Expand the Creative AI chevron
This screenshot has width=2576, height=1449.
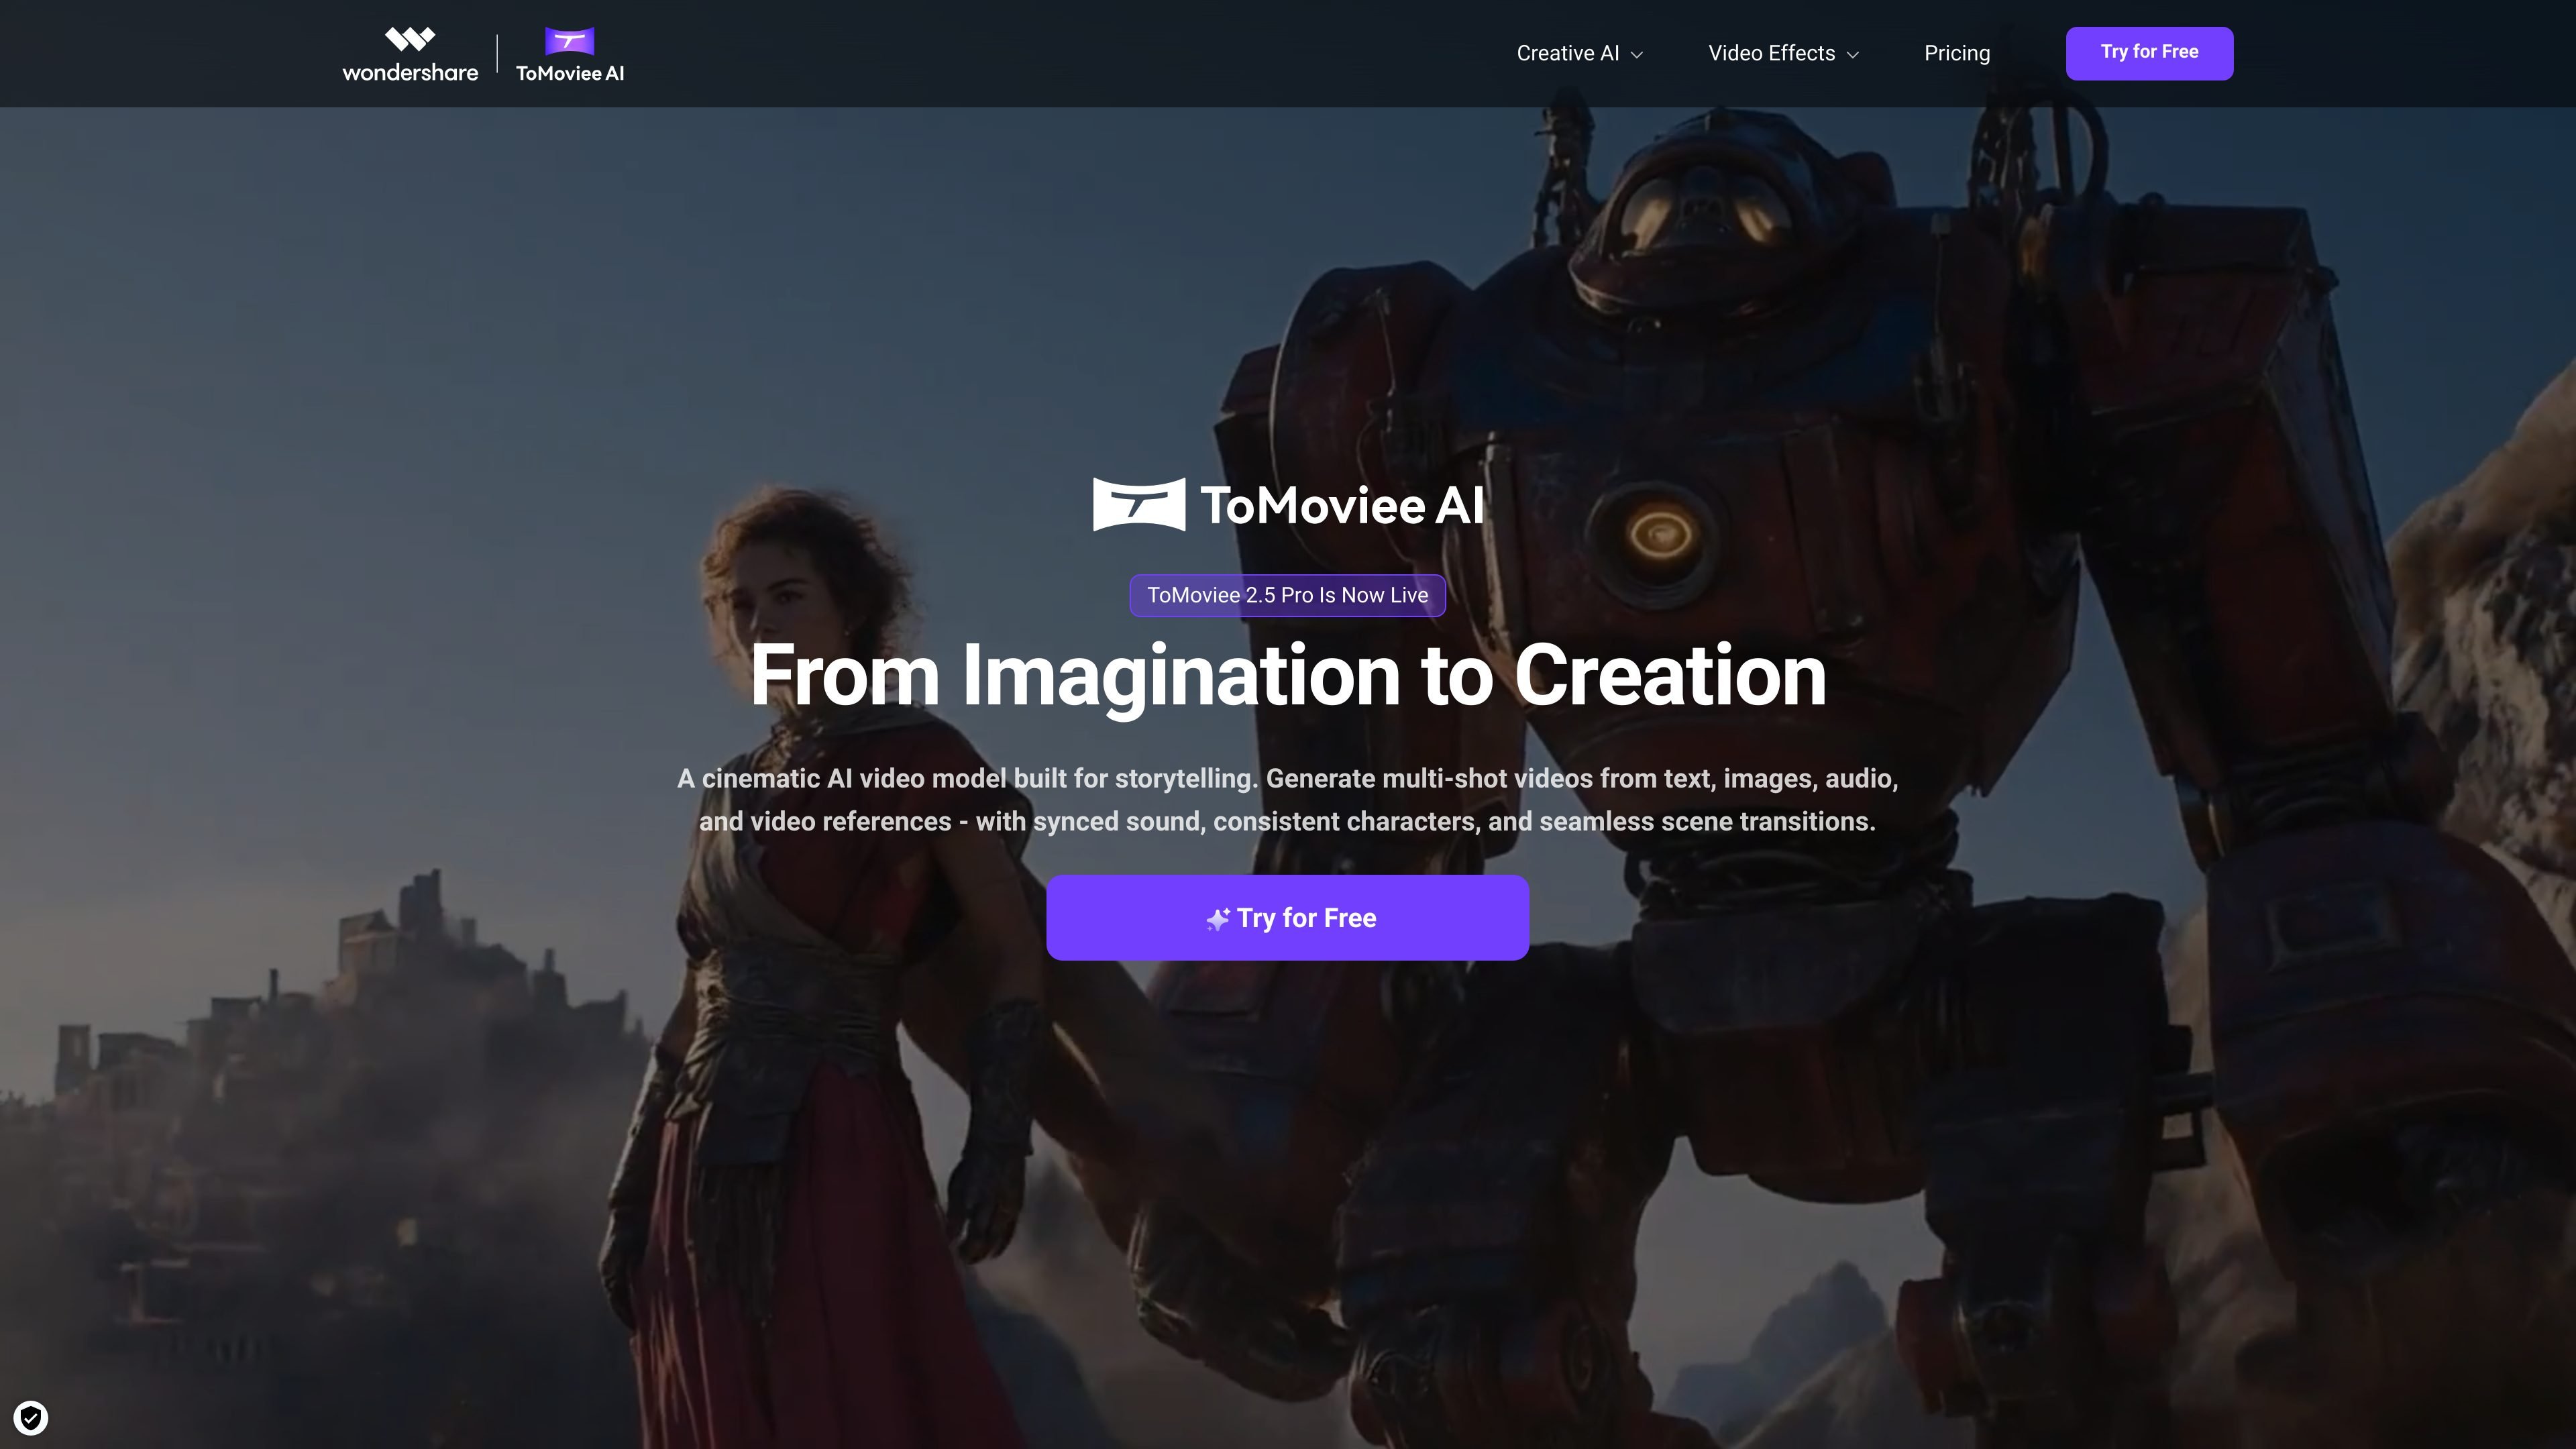pos(1637,55)
